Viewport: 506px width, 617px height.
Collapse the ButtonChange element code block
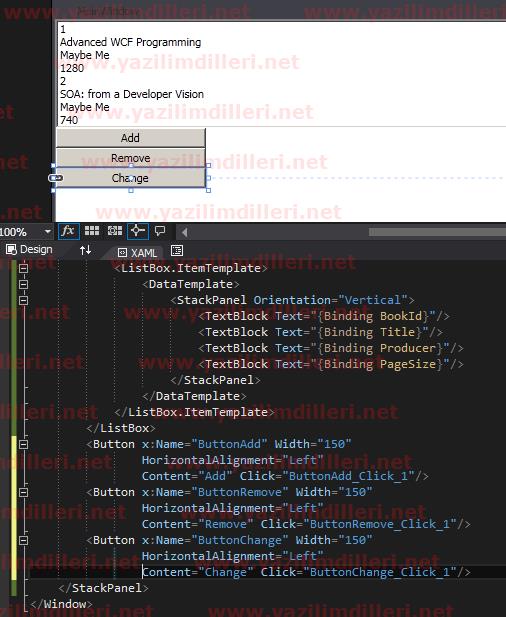[x=24, y=540]
